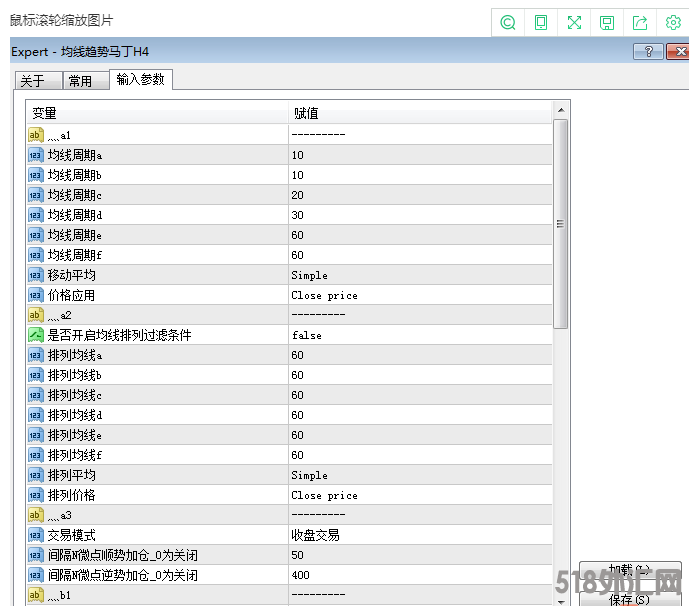Click the 保存(S) save button
The height and width of the screenshot is (606, 689).
tap(630, 599)
